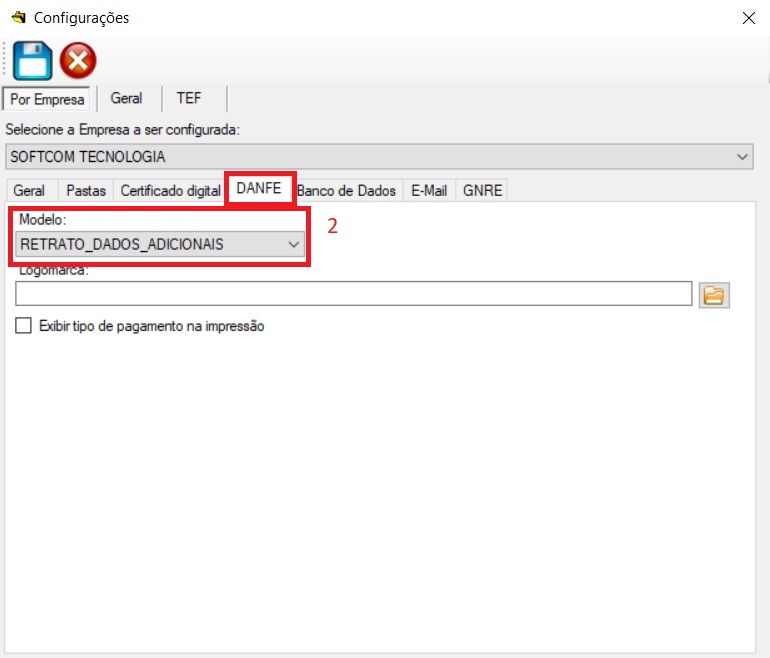Open the Geral tab next to TEF
The image size is (770, 658).
click(x=126, y=98)
